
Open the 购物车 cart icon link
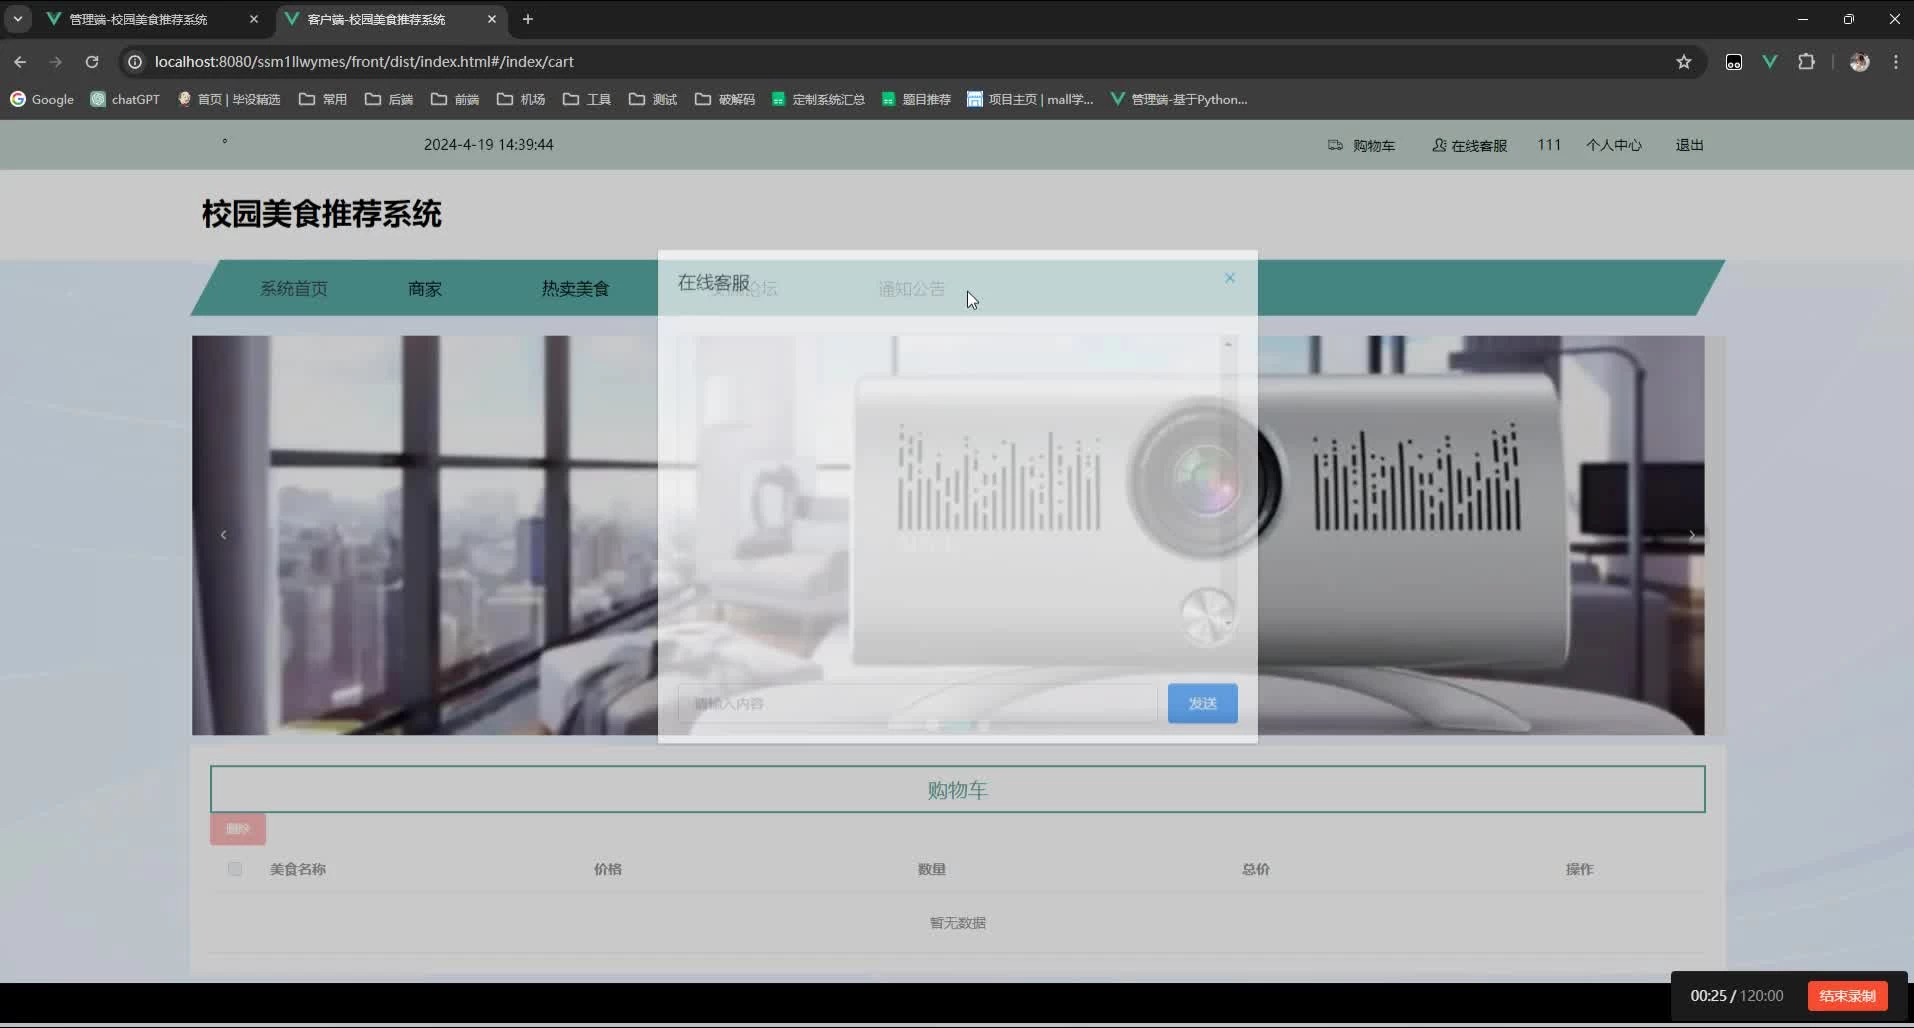1361,145
